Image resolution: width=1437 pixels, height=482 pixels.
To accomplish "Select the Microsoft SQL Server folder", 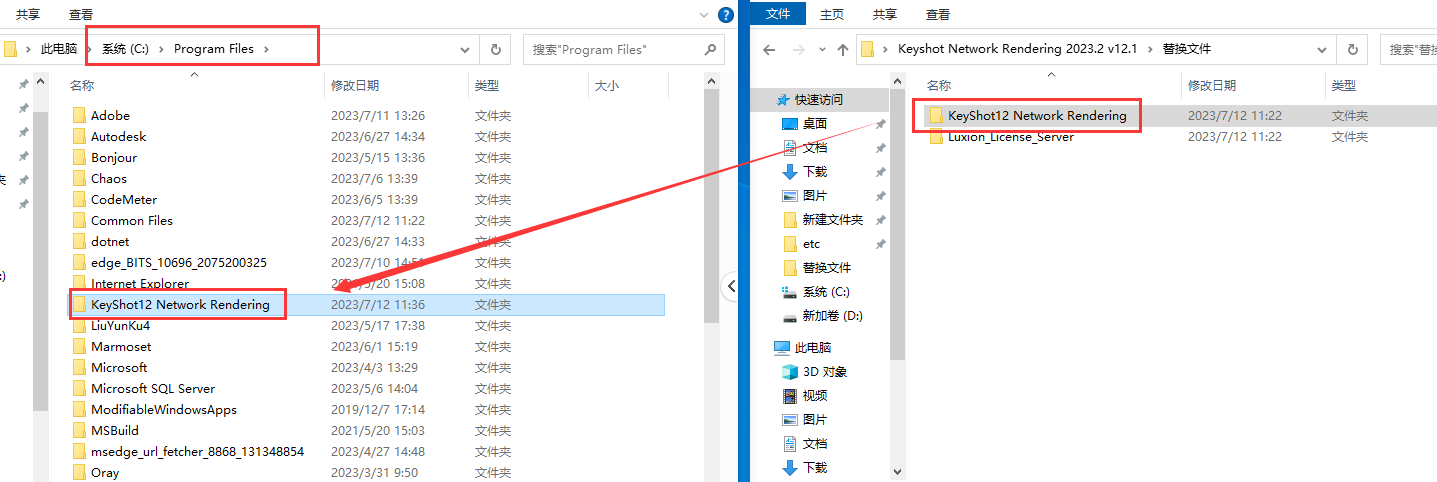I will [x=152, y=389].
